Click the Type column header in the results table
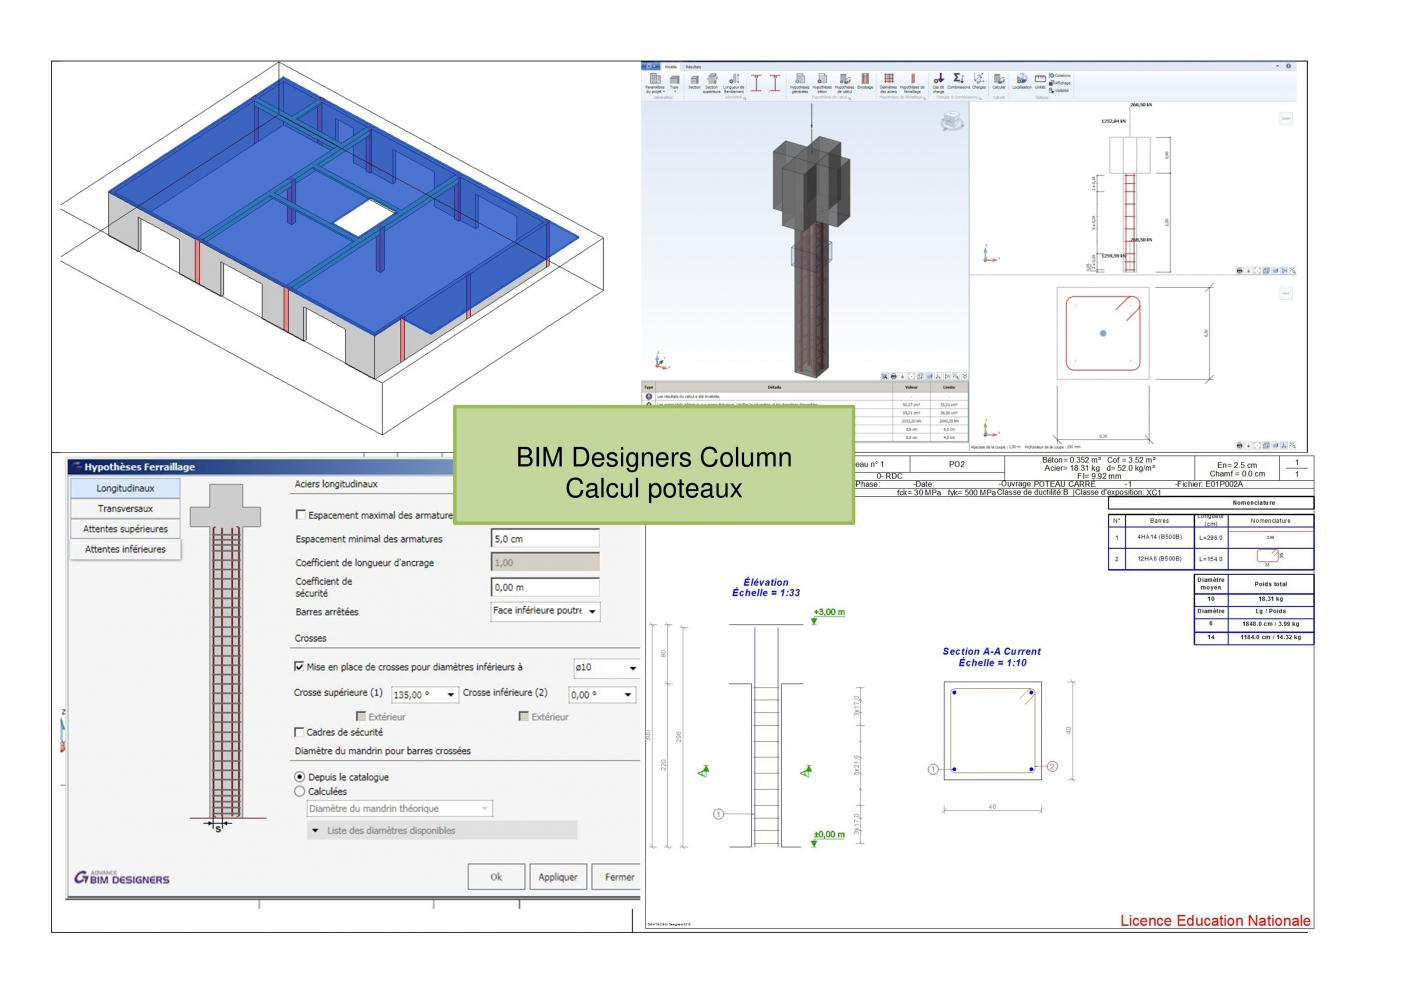This screenshot has height=1000, width=1415. pyautogui.click(x=648, y=387)
